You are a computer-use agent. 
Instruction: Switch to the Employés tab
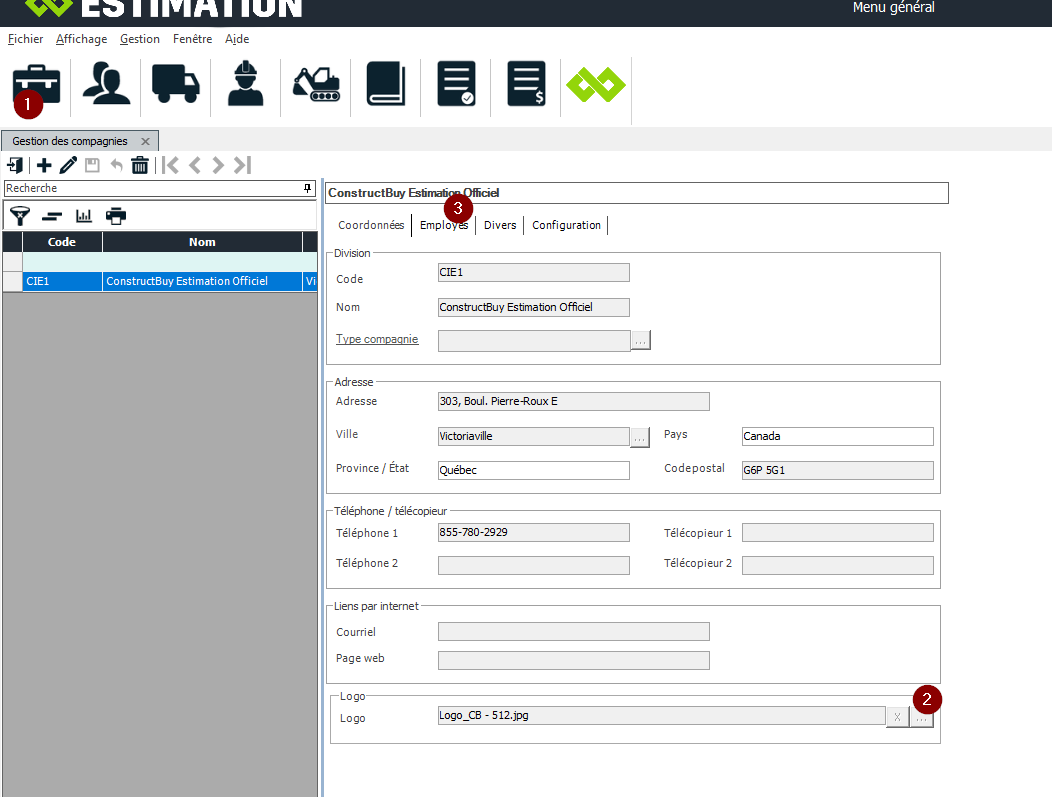(443, 225)
